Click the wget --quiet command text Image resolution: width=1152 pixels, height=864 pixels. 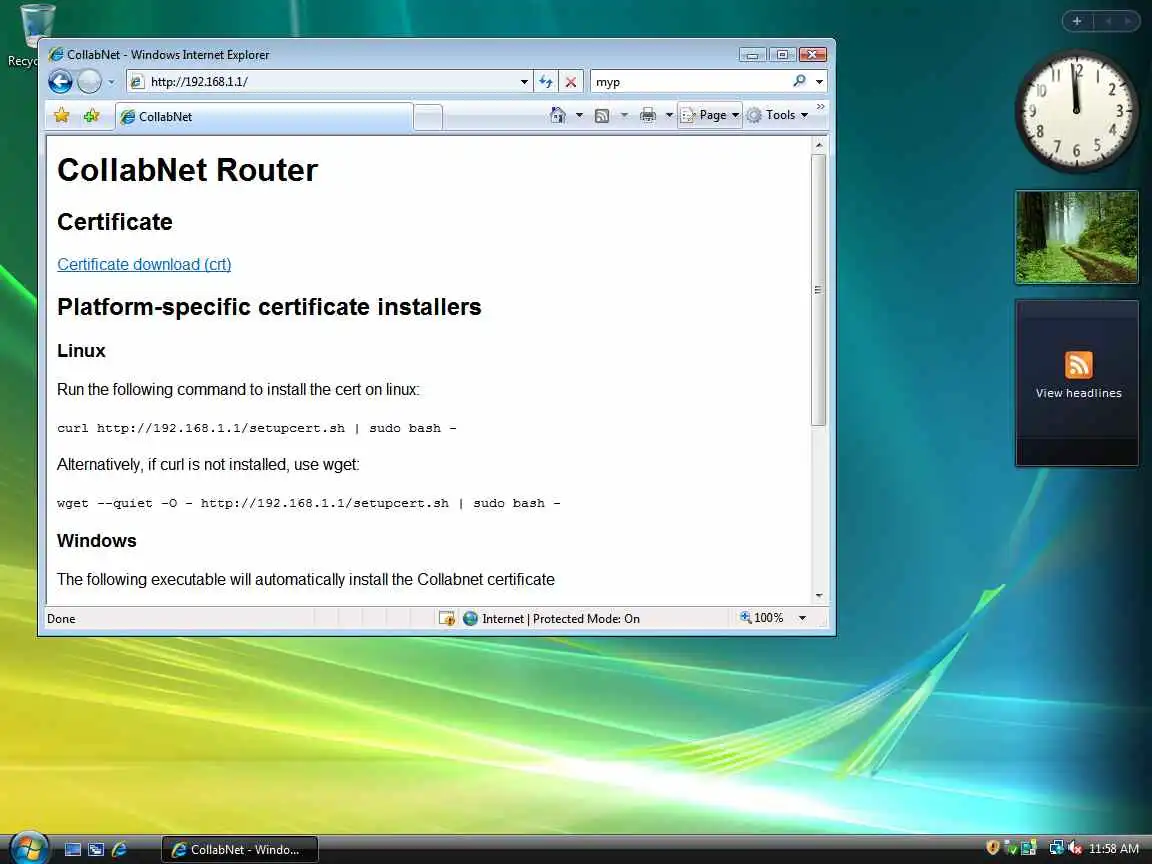point(309,503)
